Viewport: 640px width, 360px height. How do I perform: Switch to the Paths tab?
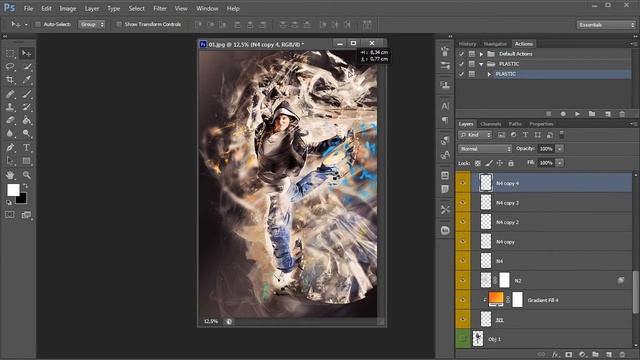tap(515, 124)
